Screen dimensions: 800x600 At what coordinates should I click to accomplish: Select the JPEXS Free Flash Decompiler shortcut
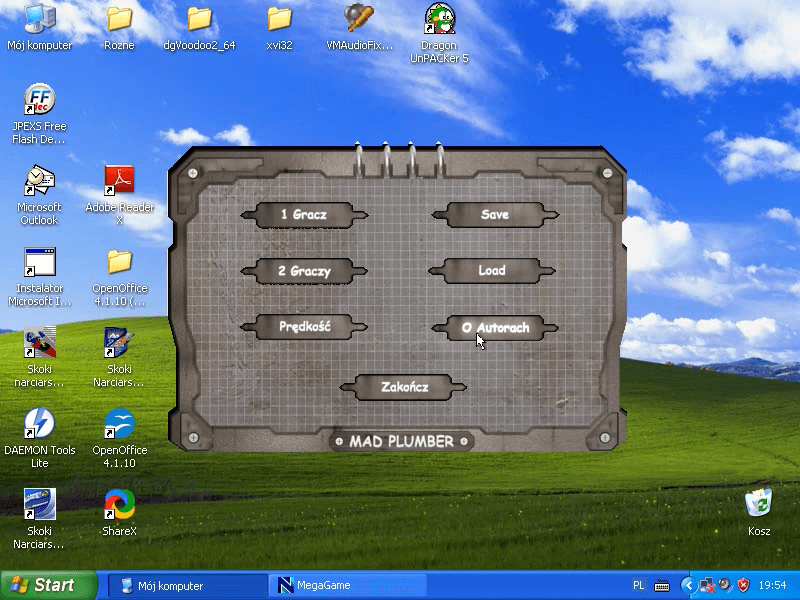point(39,114)
